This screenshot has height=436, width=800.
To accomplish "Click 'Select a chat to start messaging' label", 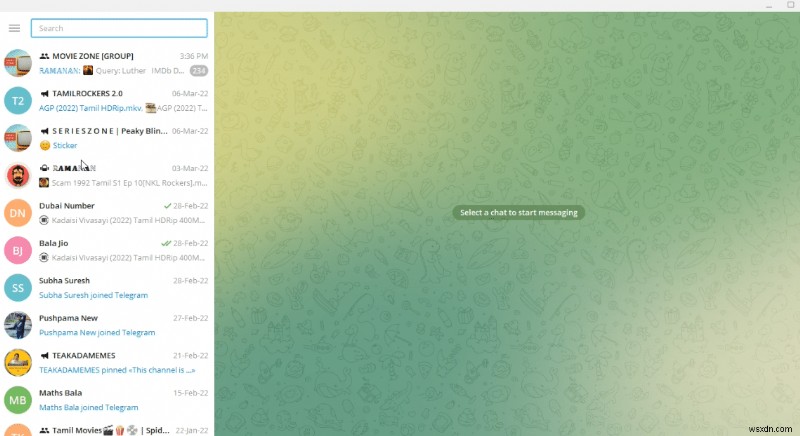I will [518, 213].
